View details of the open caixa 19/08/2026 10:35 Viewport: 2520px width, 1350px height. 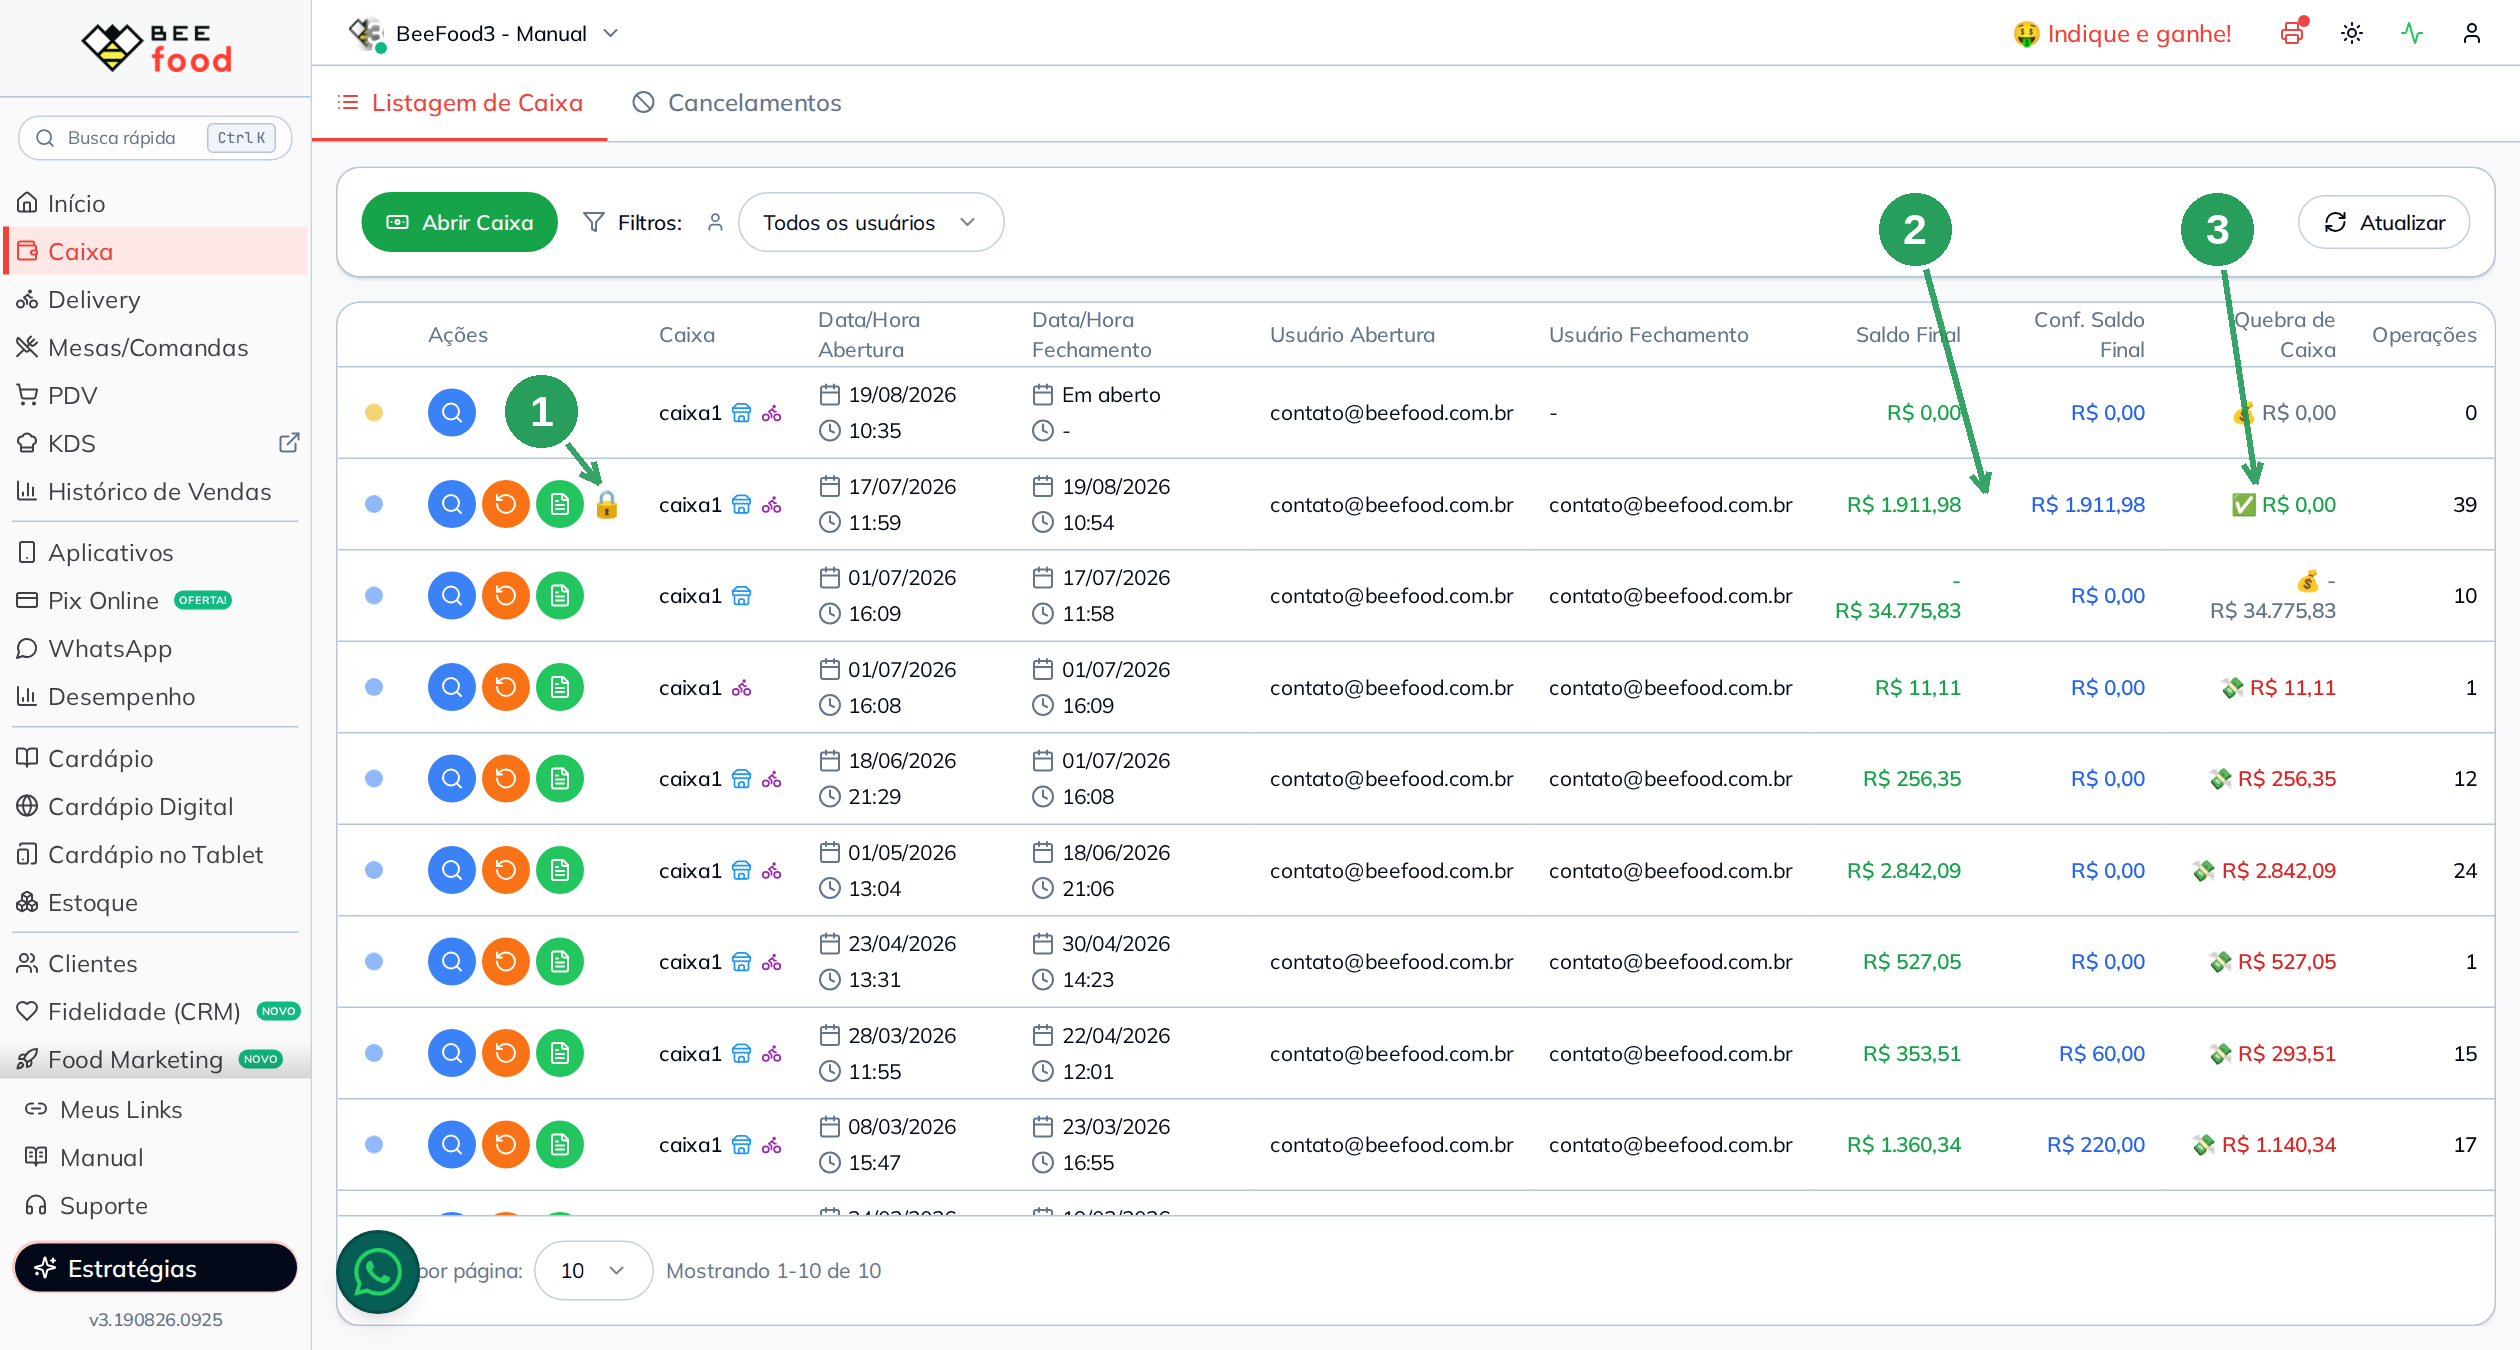452,412
